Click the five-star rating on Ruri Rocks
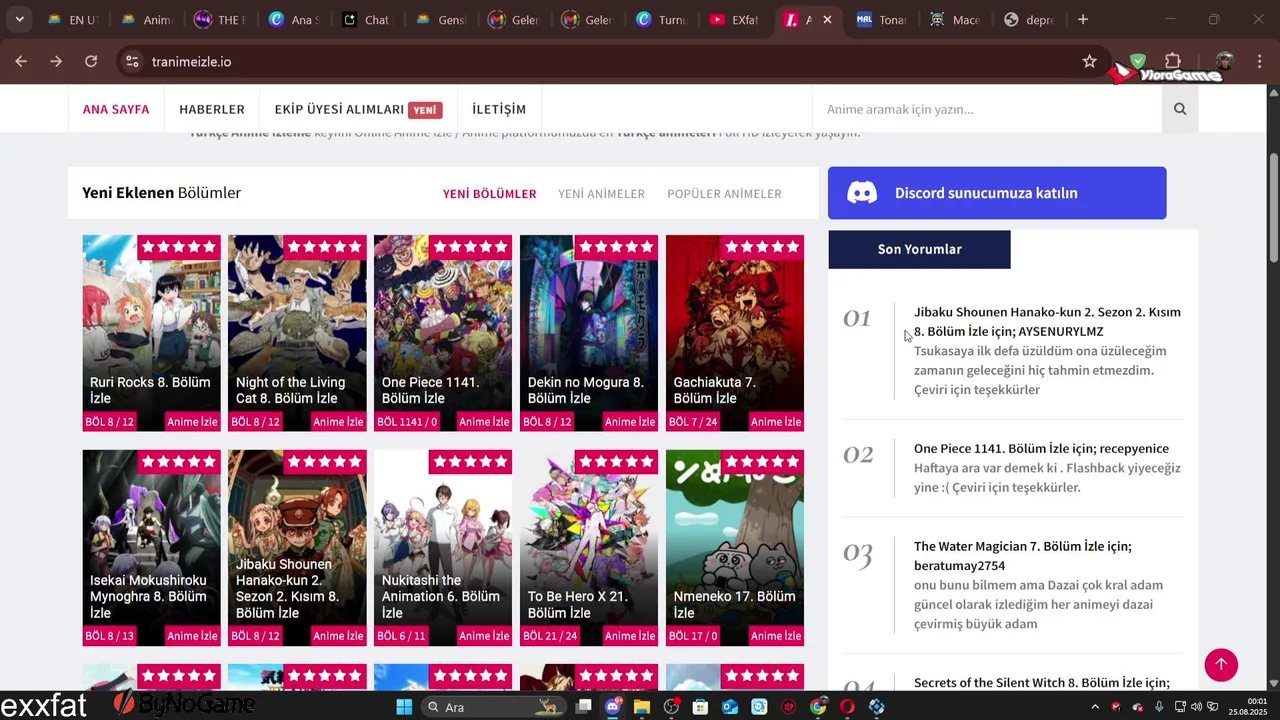1280x720 pixels. [x=178, y=247]
